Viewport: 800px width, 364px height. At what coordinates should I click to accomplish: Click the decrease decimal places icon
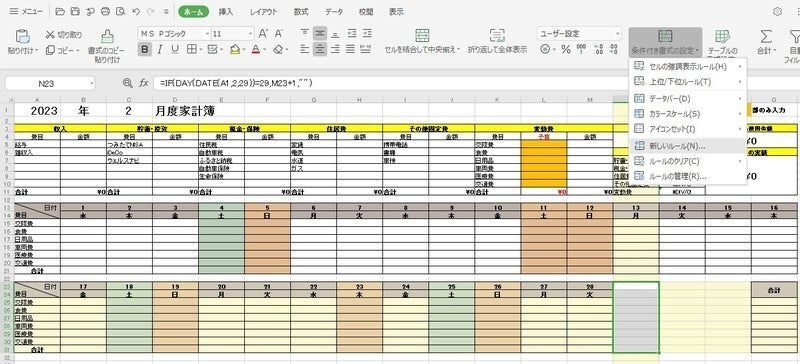(614, 50)
